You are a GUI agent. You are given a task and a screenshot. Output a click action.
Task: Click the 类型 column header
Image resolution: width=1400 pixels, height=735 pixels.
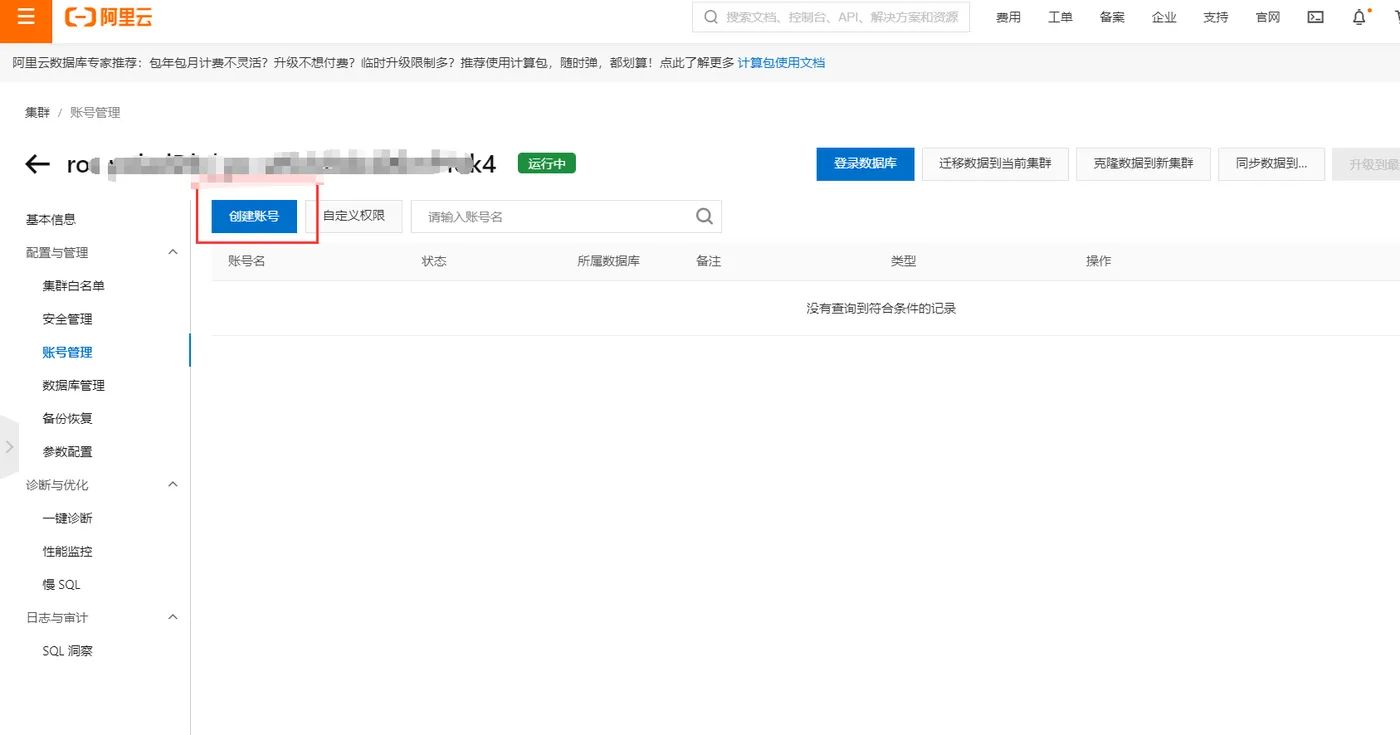[x=903, y=261]
